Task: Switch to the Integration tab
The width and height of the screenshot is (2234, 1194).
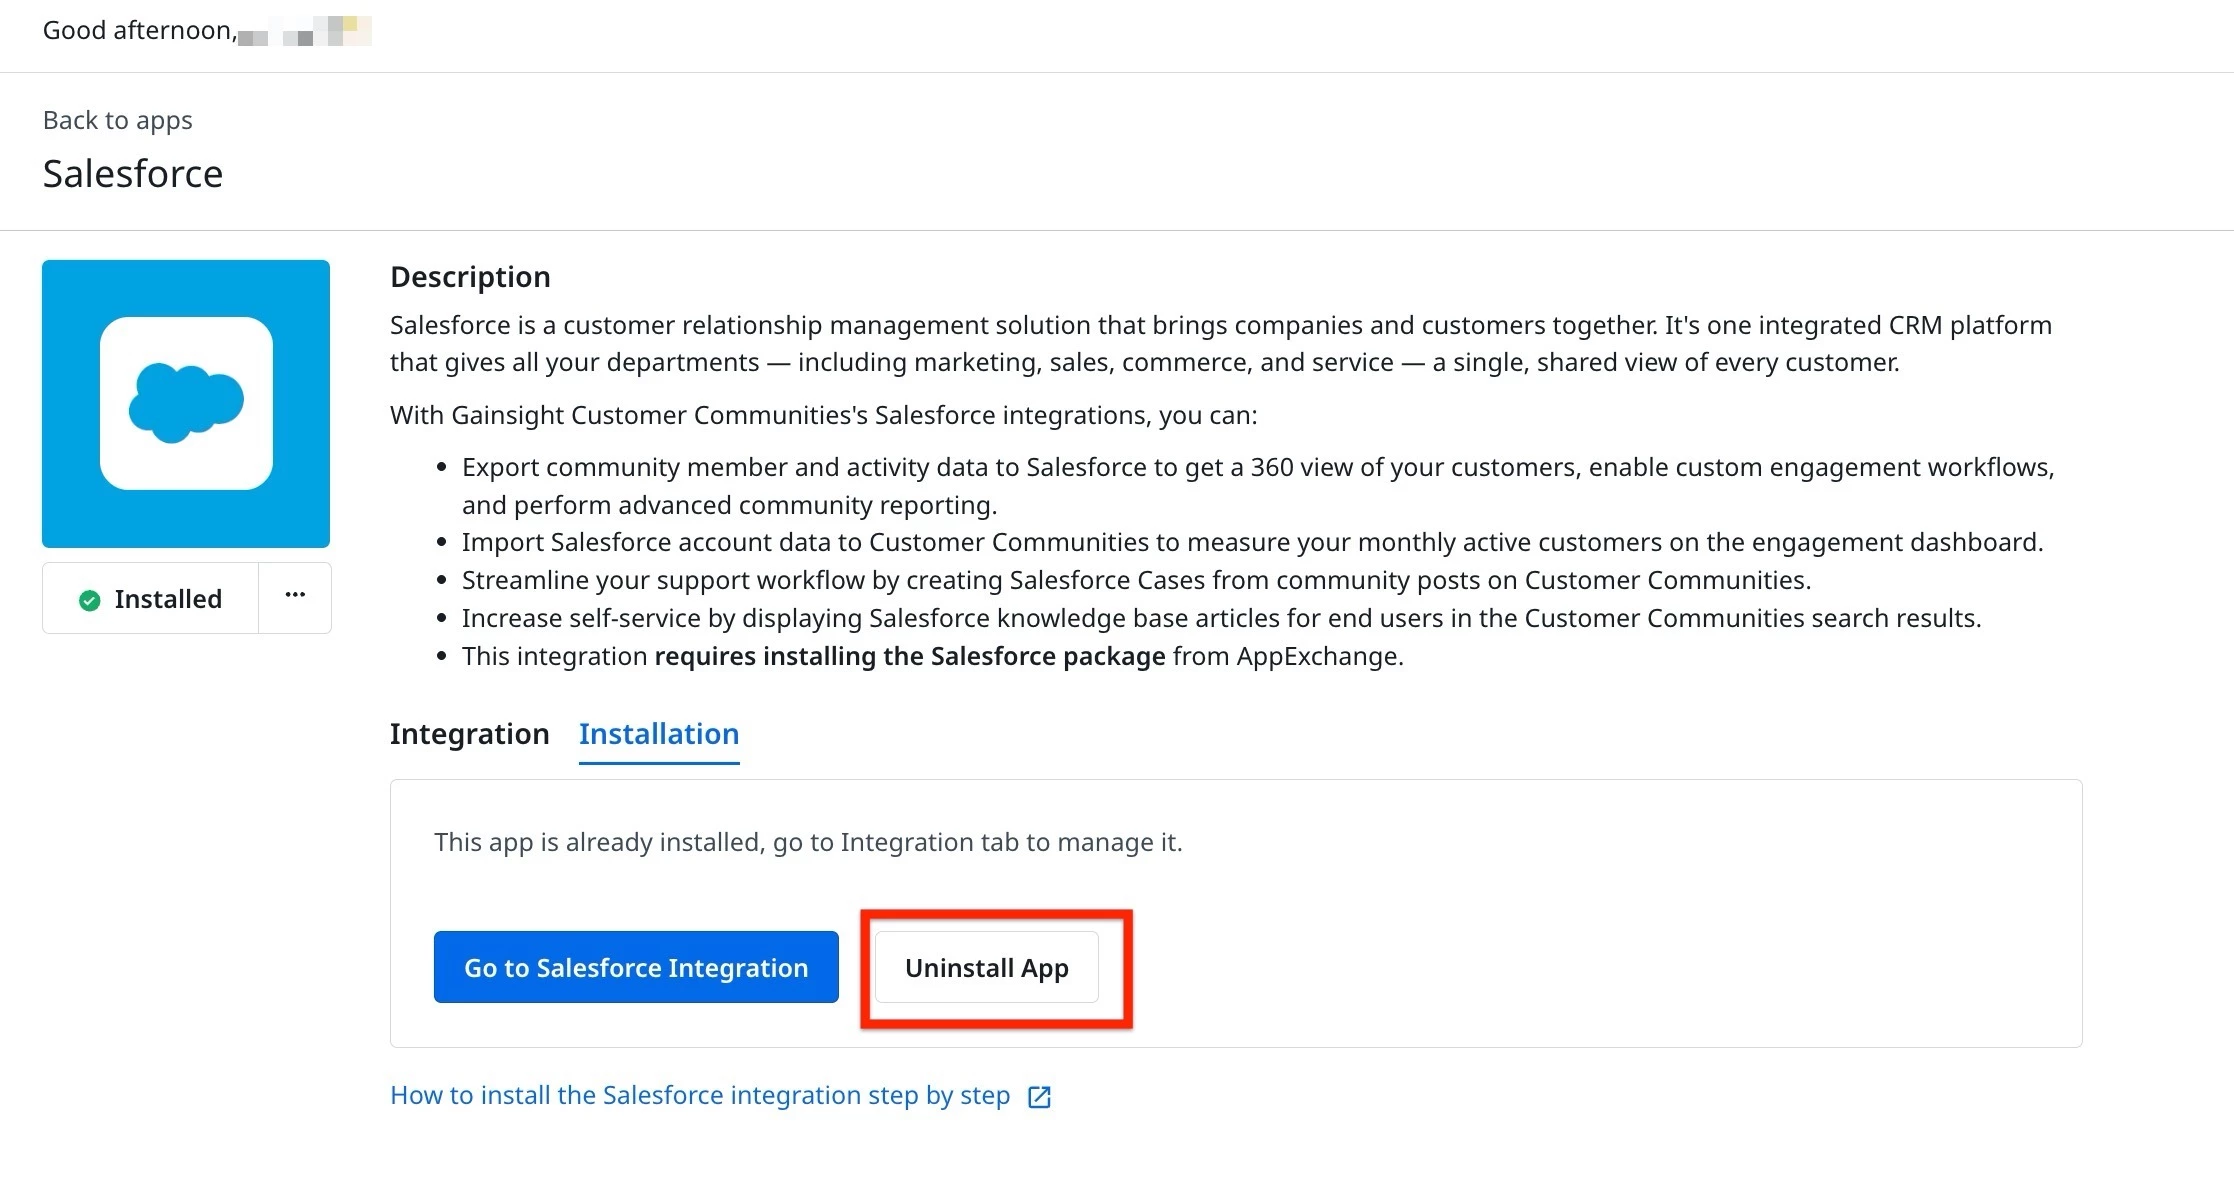Action: 469,734
